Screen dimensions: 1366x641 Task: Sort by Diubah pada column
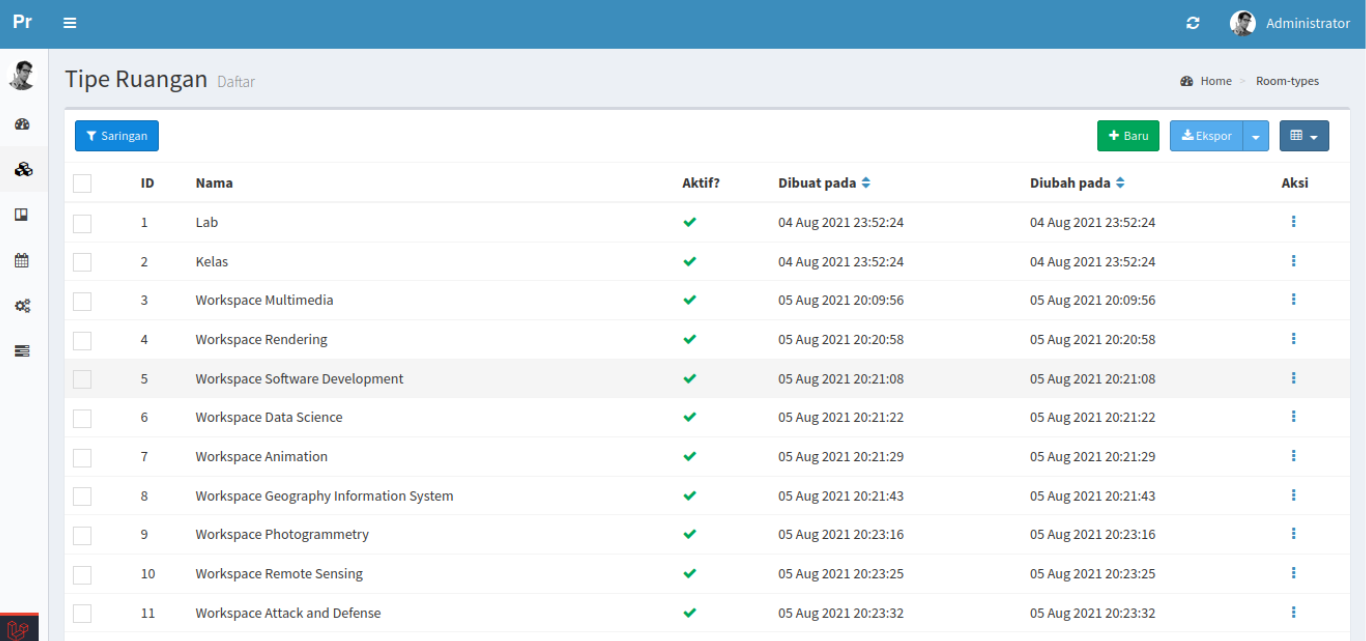[x=1120, y=183]
